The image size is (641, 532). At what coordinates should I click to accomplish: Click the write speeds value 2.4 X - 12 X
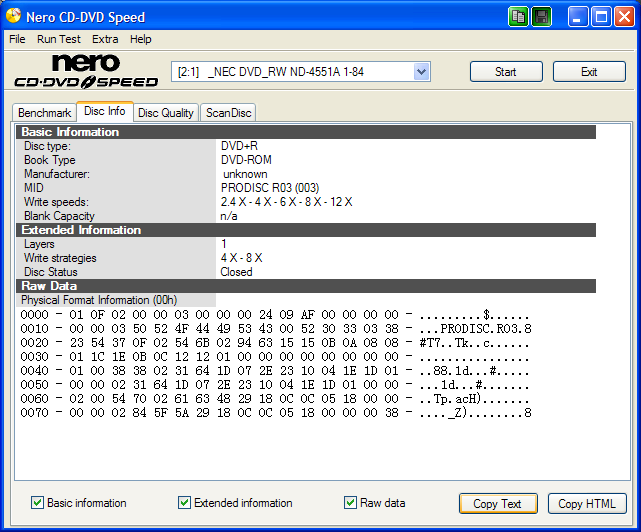(286, 202)
